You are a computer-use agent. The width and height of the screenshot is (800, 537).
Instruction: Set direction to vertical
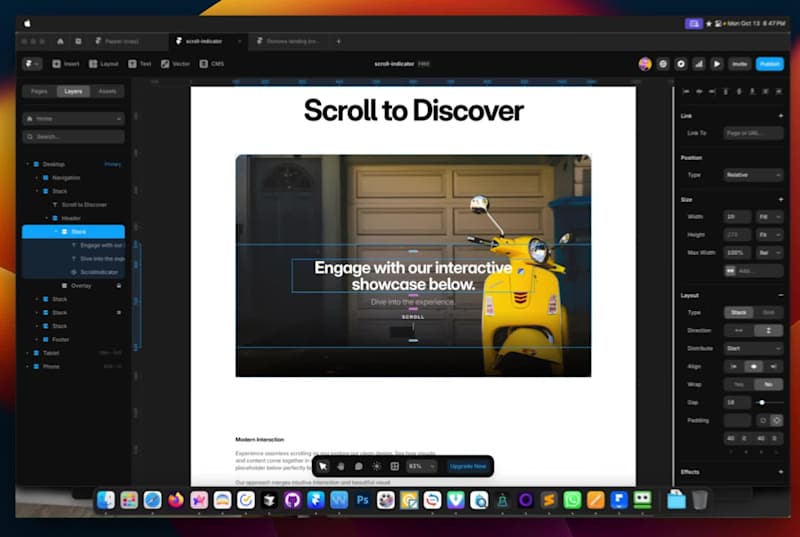[x=768, y=330]
